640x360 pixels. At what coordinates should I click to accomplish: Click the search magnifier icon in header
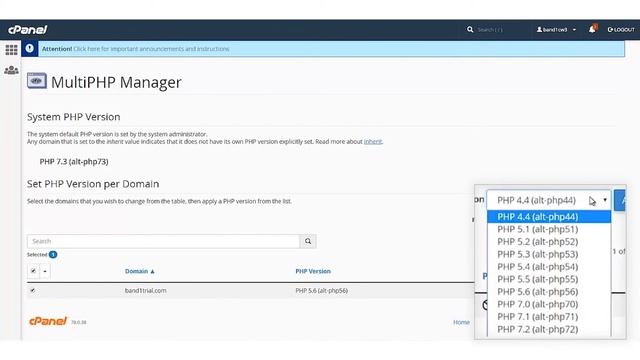pos(470,29)
